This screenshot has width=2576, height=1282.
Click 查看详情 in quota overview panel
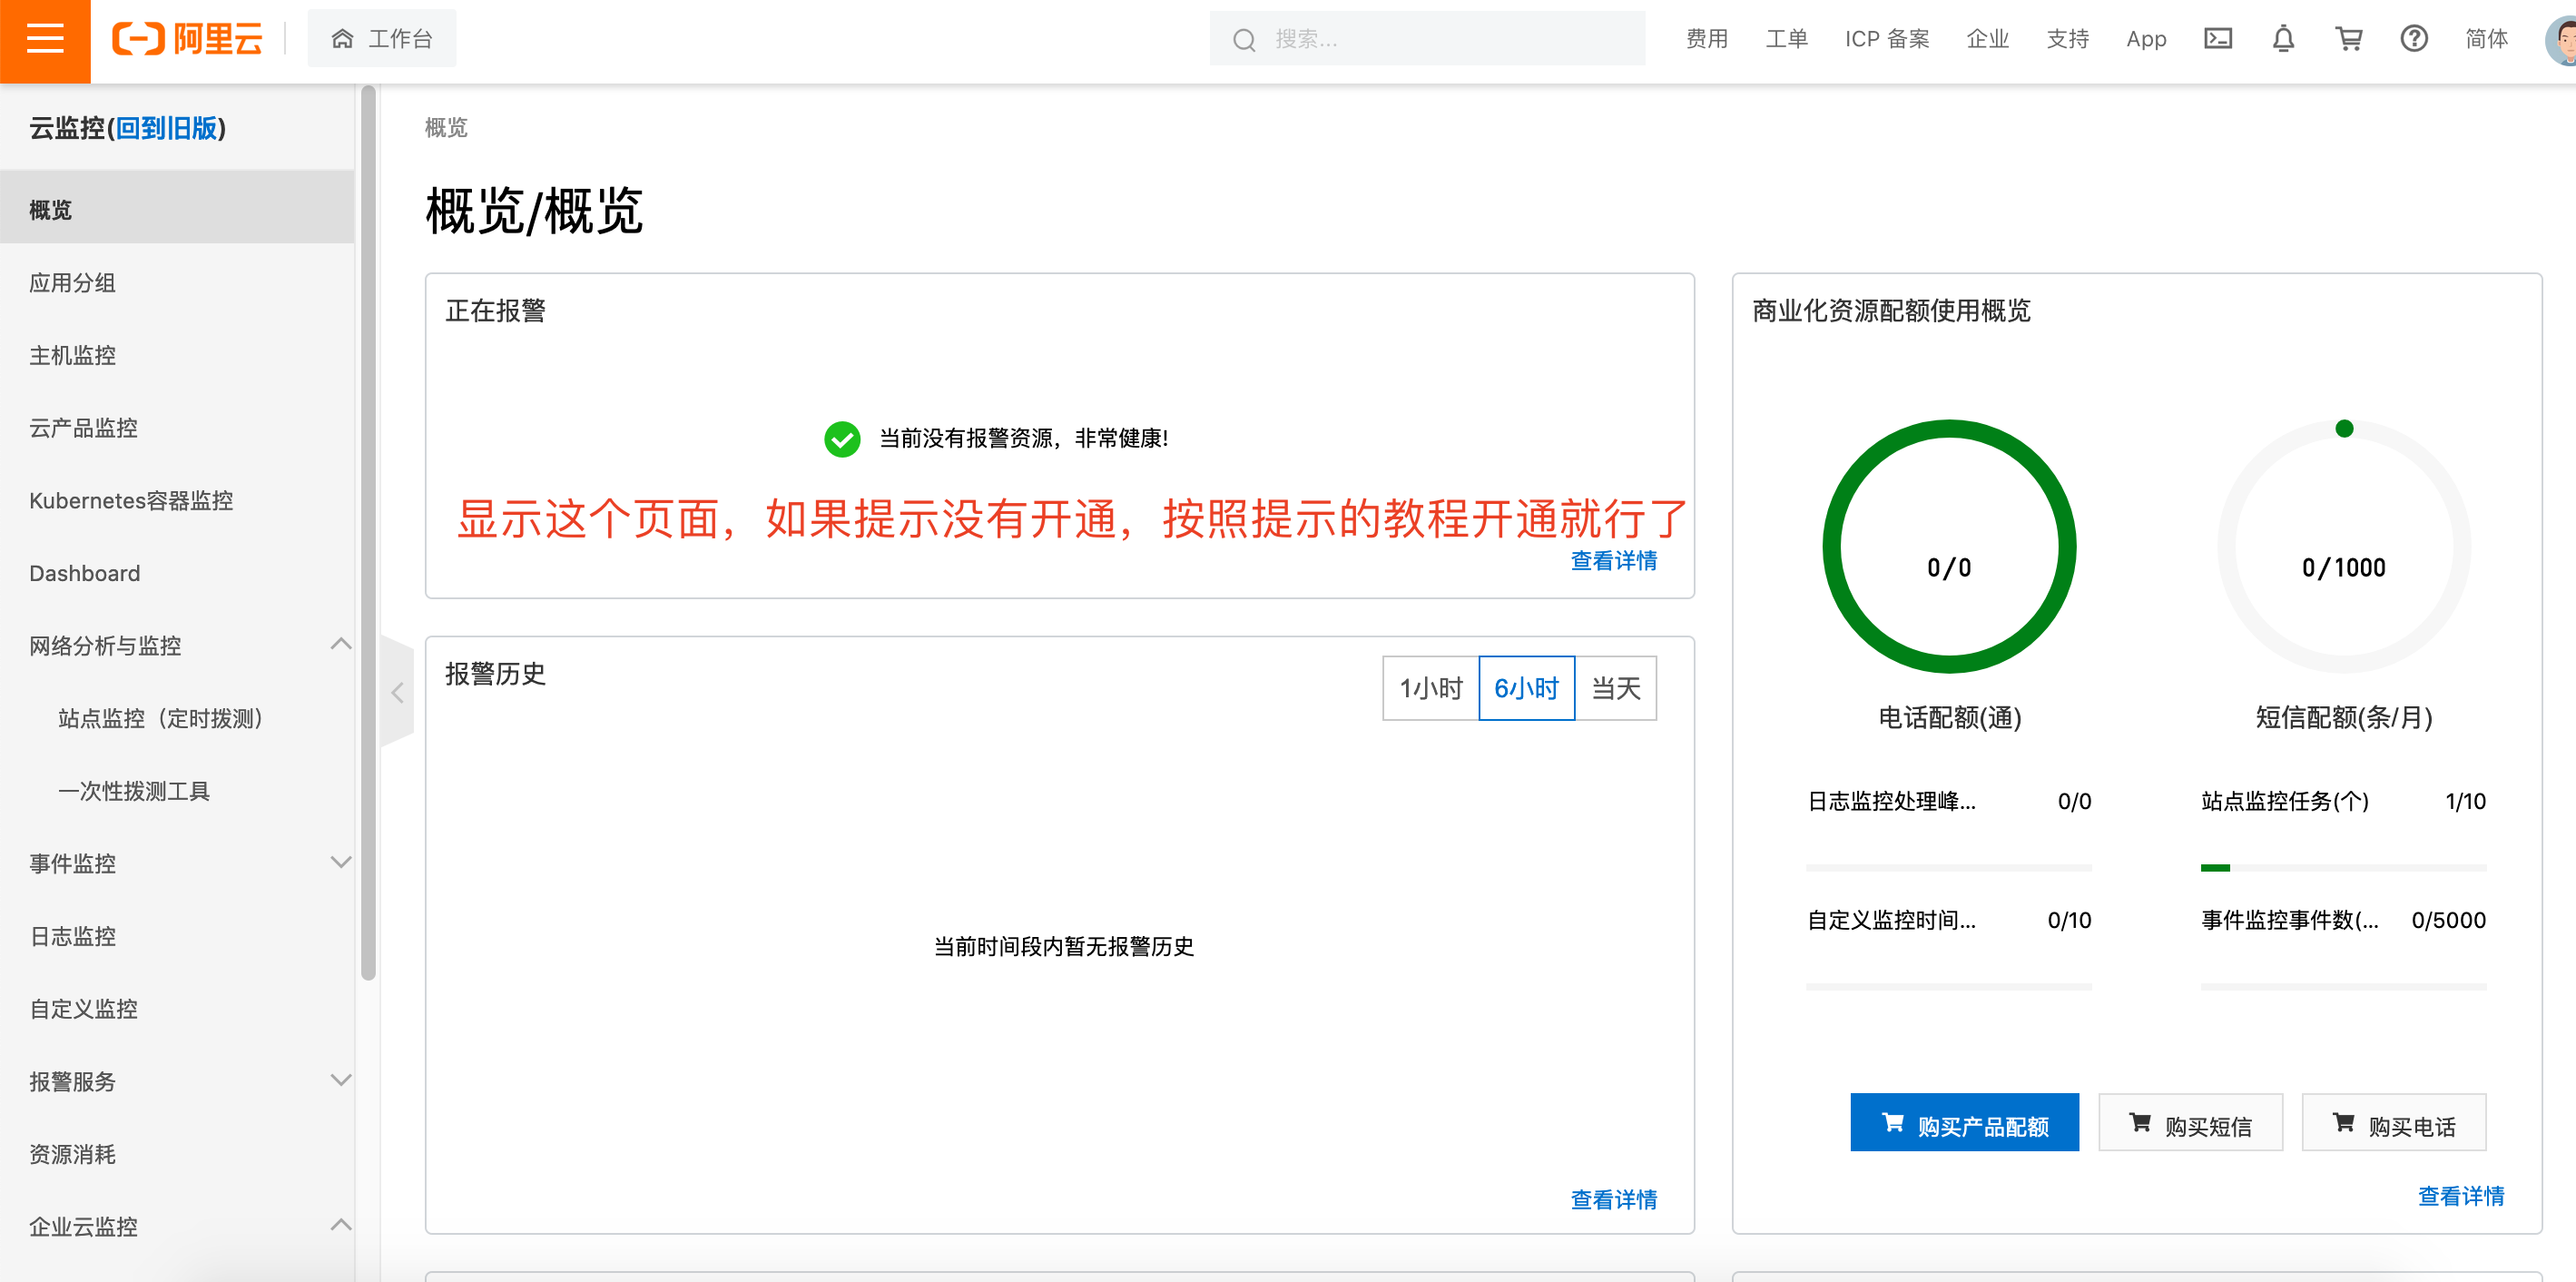(2460, 1196)
